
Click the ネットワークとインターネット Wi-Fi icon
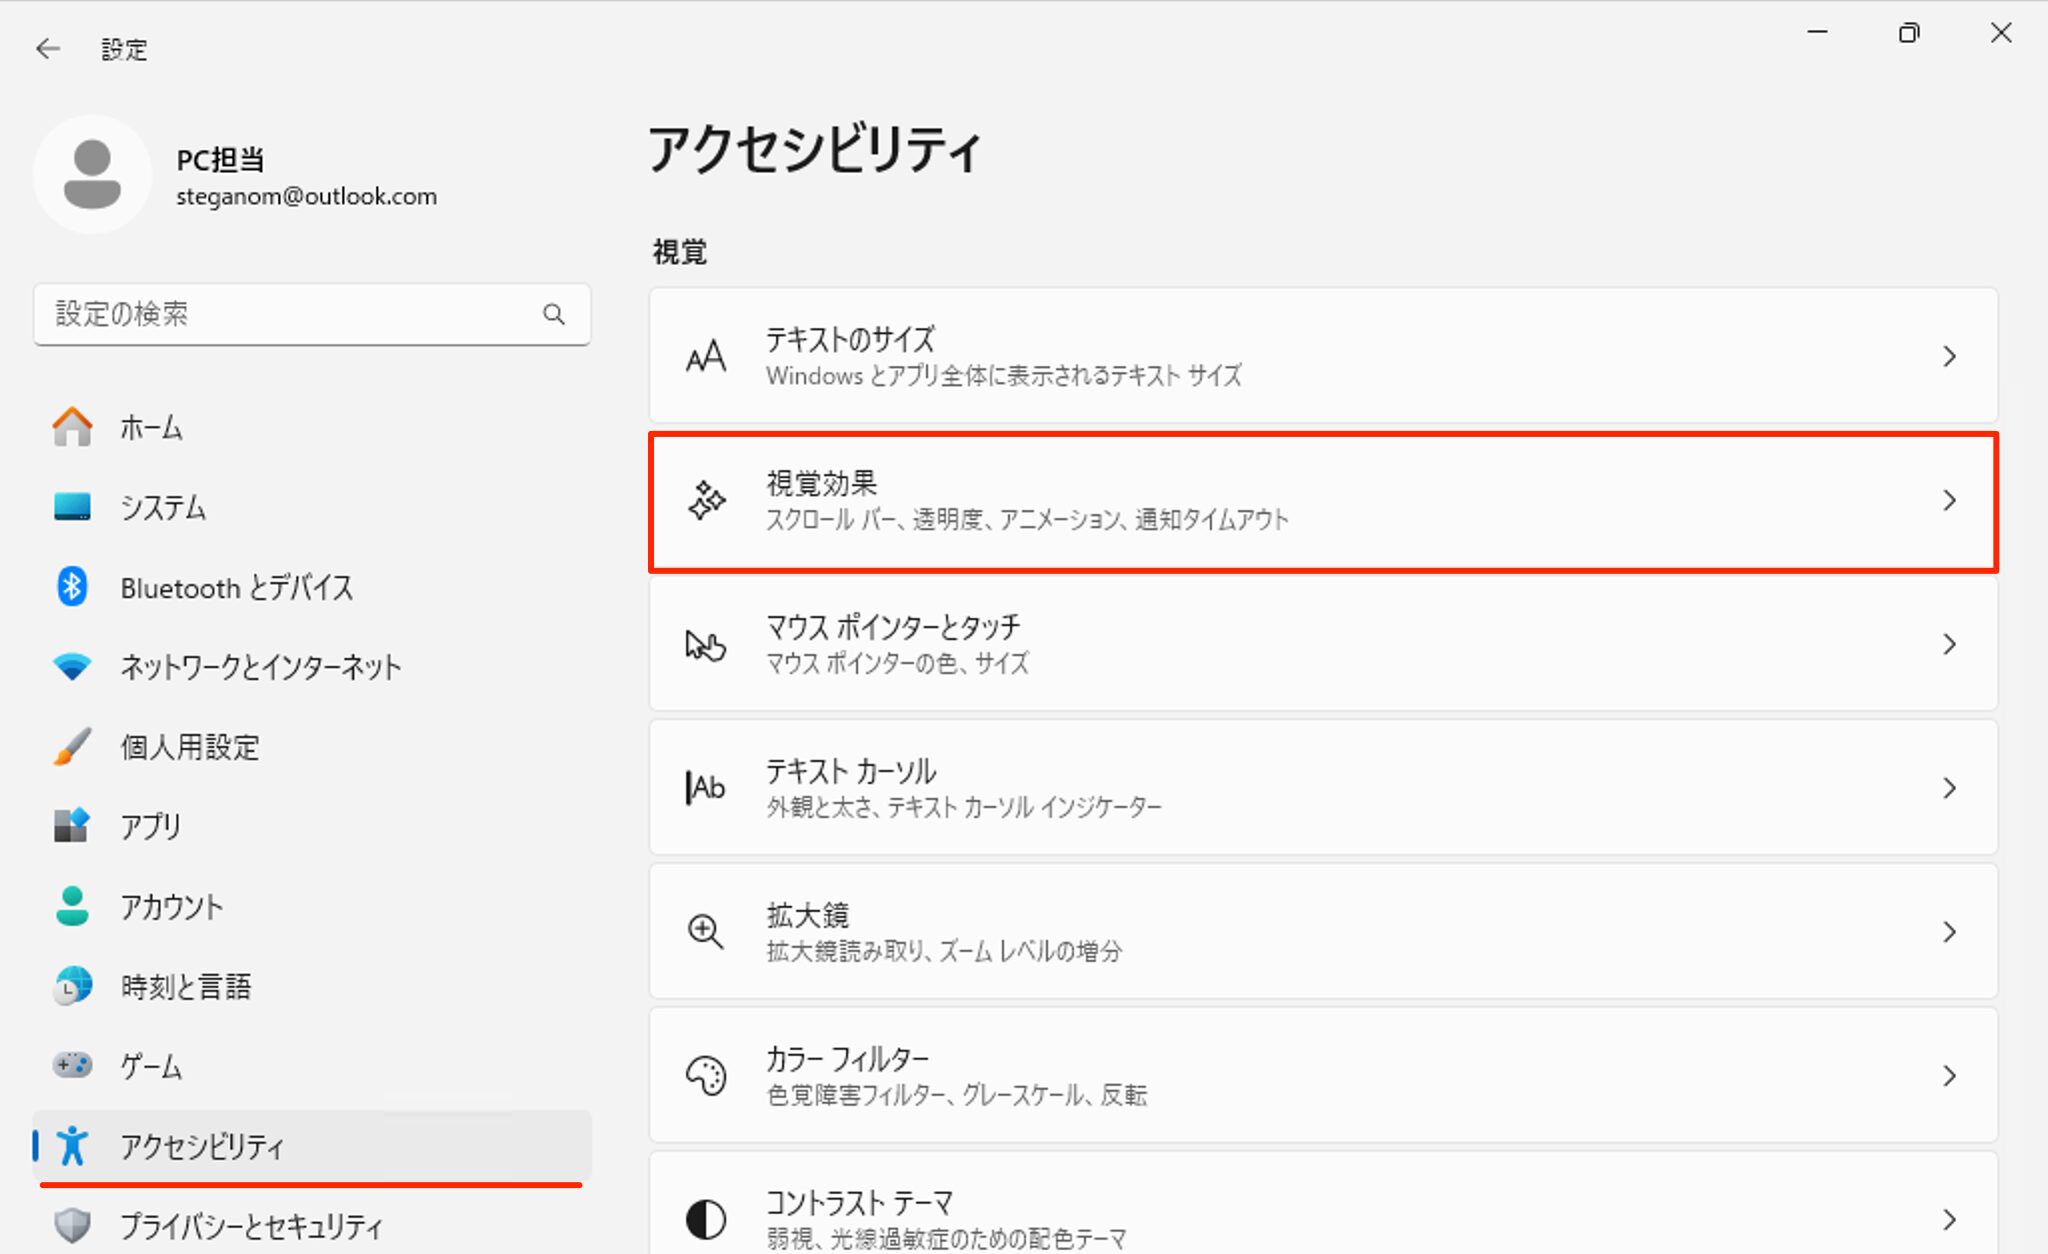[x=72, y=666]
